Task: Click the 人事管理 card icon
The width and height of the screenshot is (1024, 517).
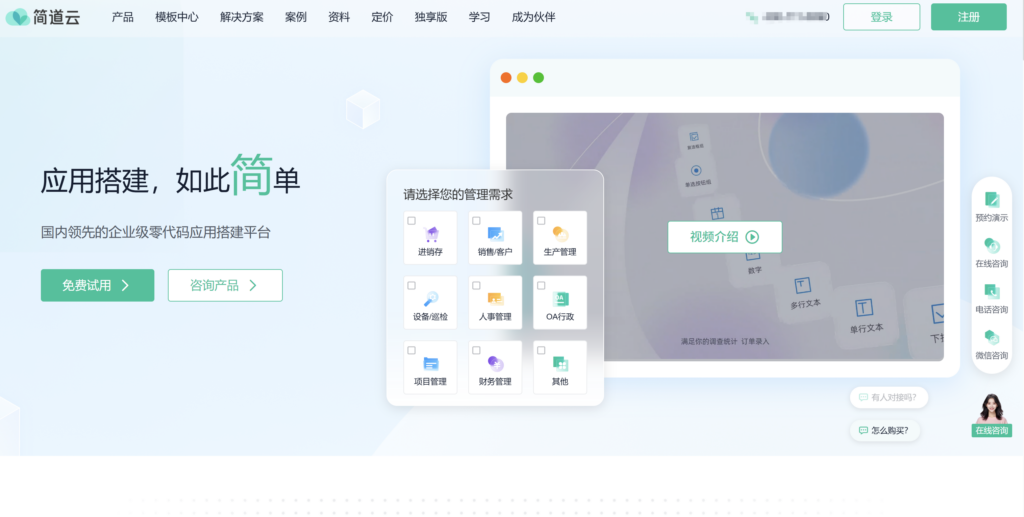Action: tap(495, 298)
